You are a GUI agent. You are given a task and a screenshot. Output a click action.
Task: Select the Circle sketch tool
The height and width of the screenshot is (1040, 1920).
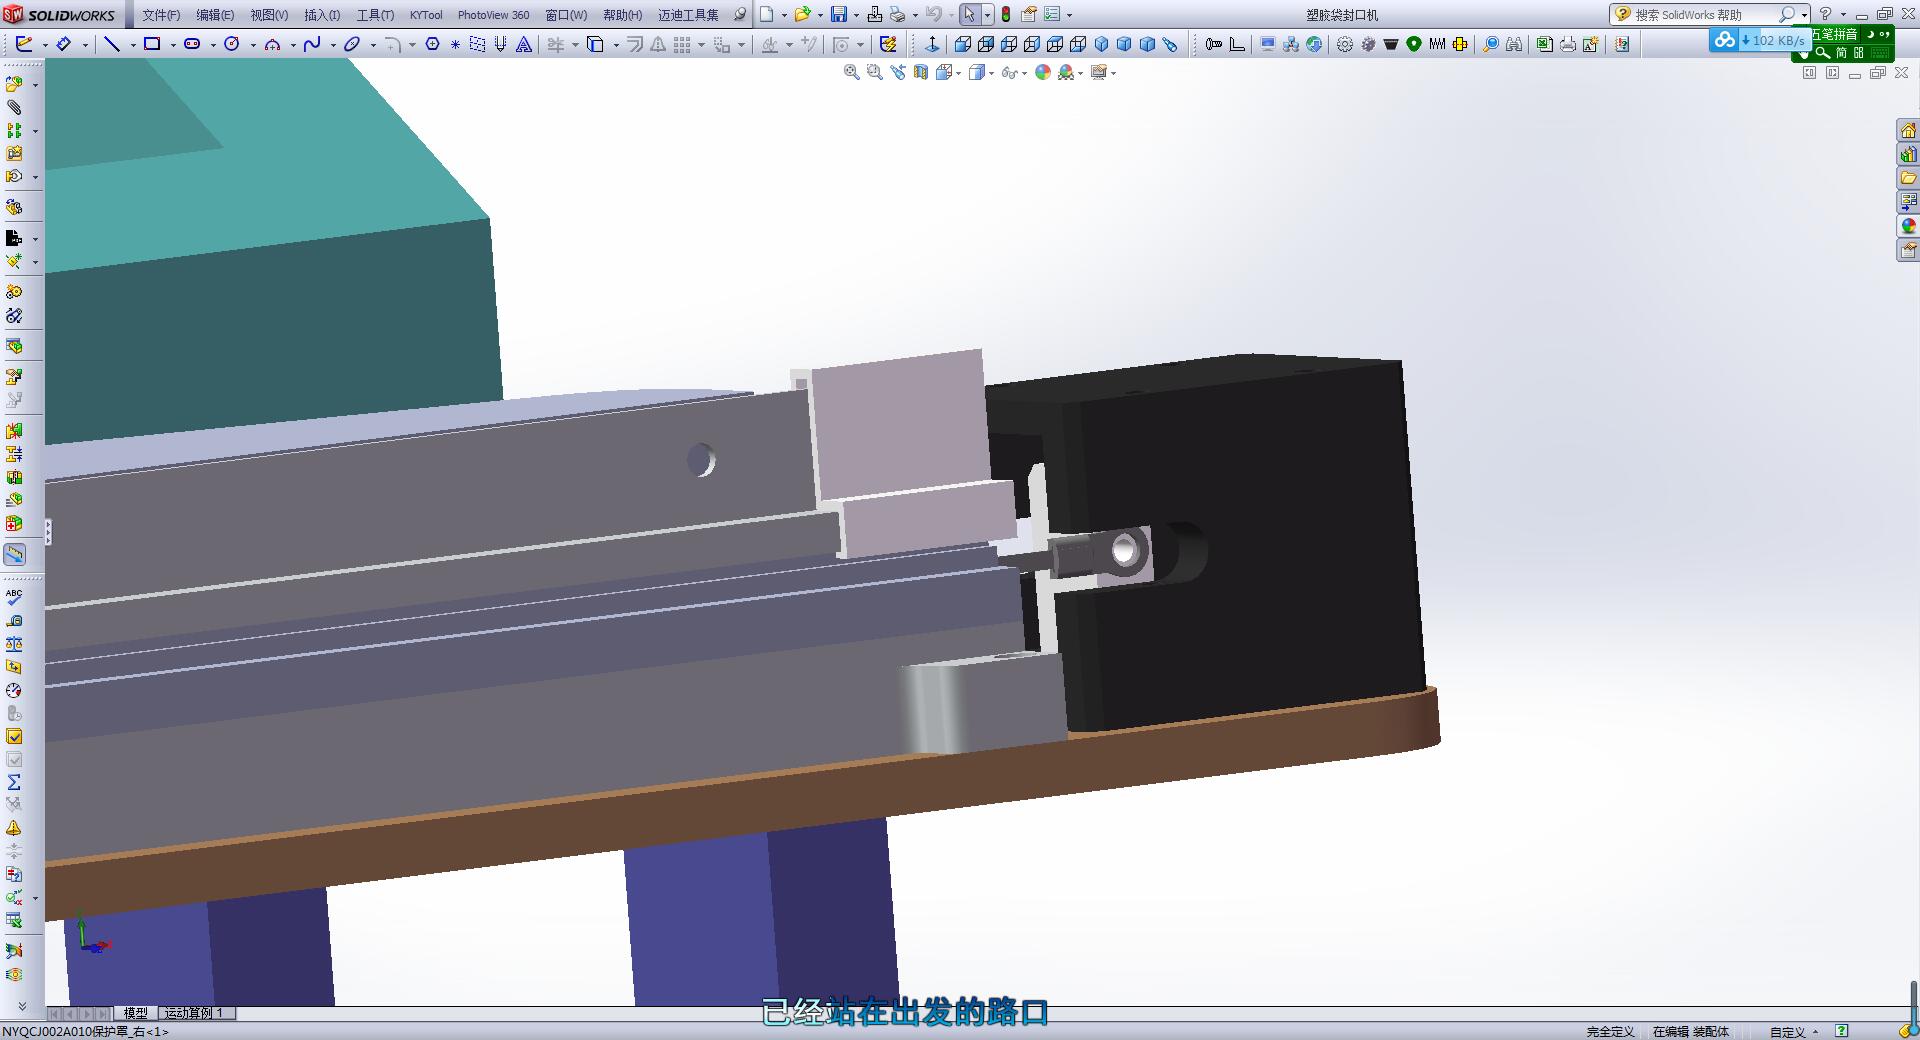click(232, 44)
